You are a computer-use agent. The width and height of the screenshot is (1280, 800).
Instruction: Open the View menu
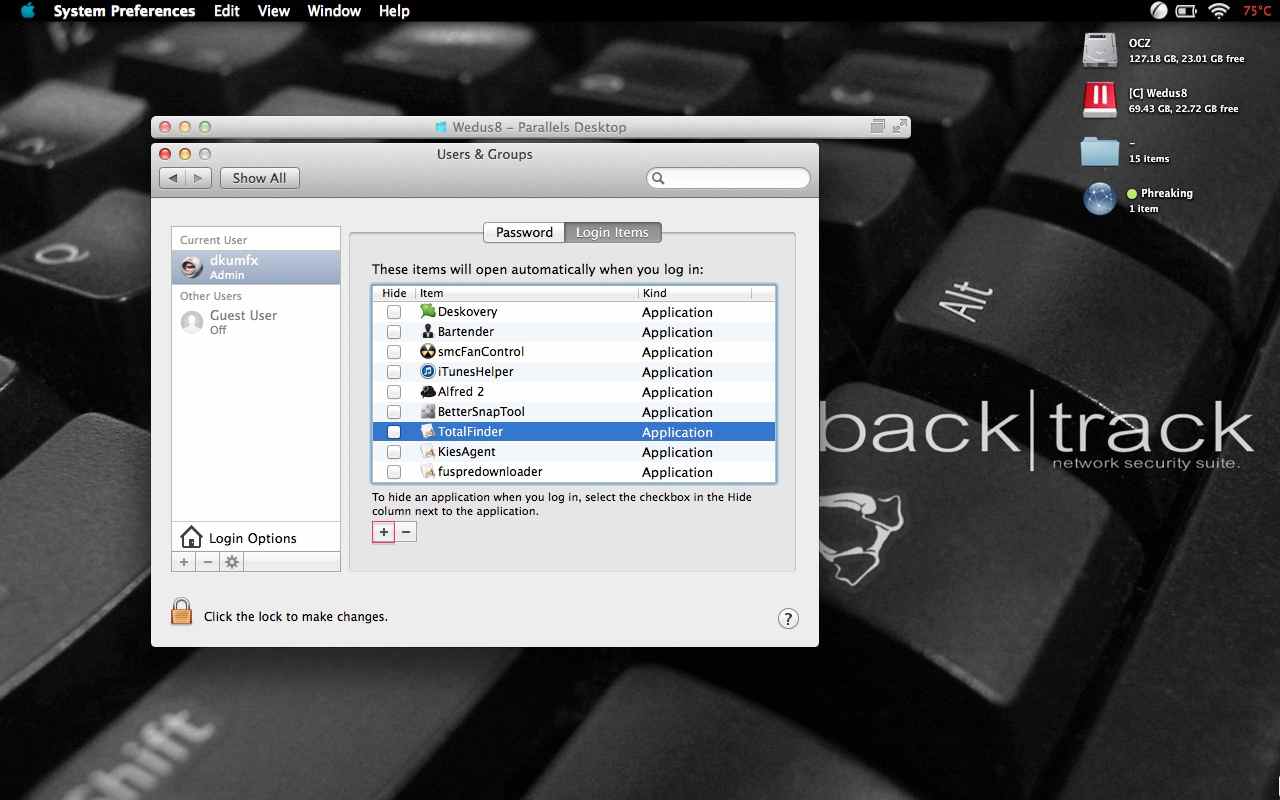pyautogui.click(x=273, y=11)
